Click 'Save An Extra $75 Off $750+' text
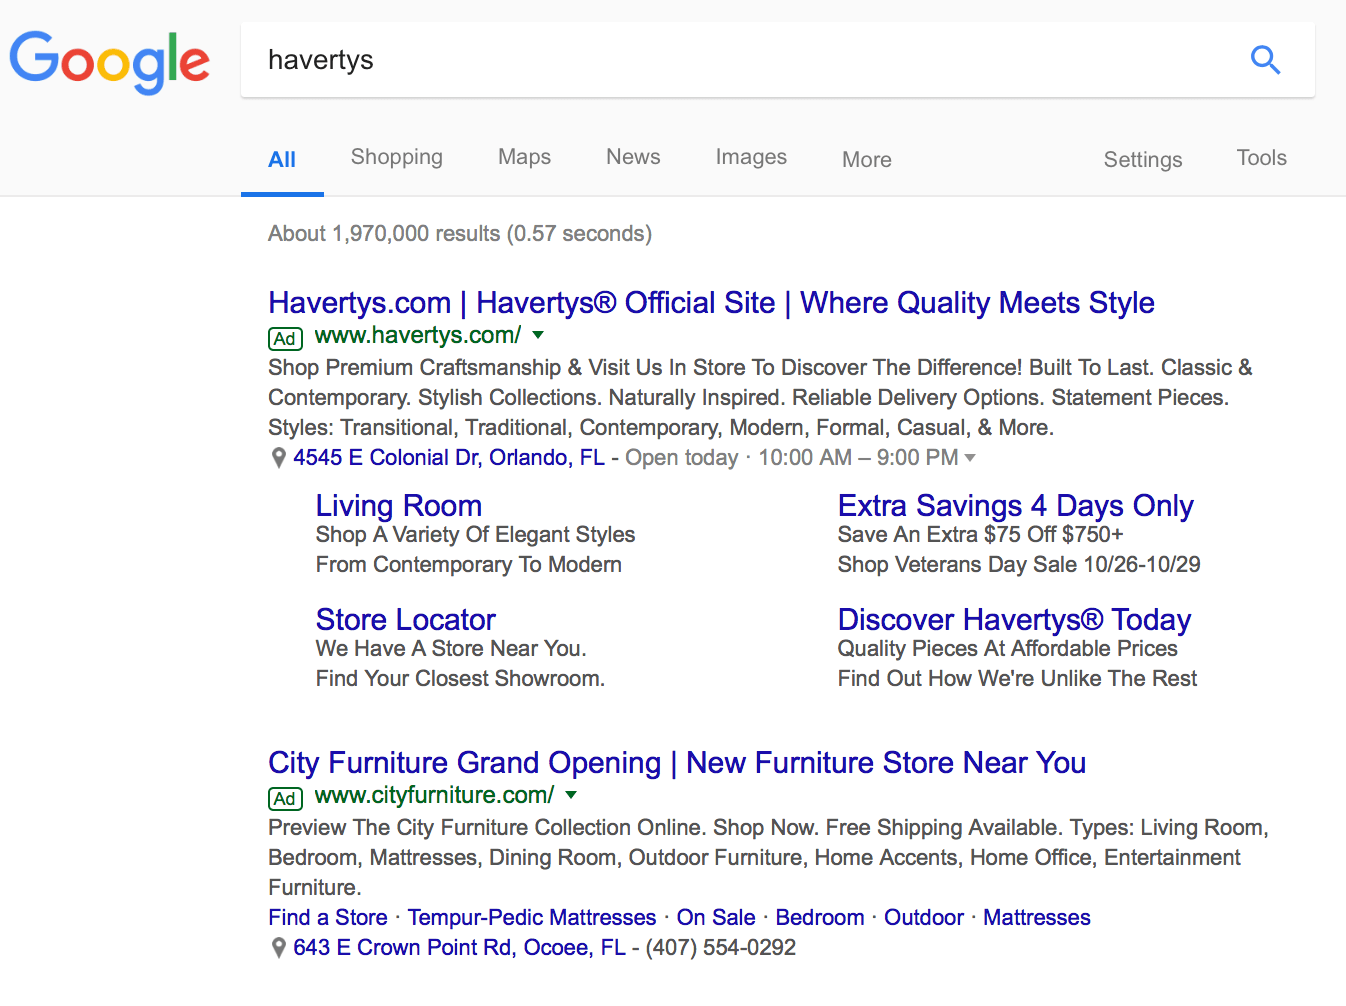Image resolution: width=1346 pixels, height=1006 pixels. (981, 535)
